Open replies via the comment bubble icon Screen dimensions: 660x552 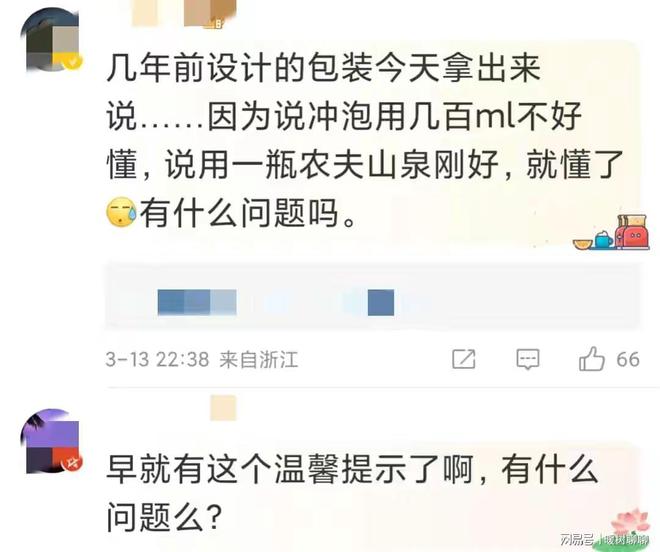(x=527, y=359)
